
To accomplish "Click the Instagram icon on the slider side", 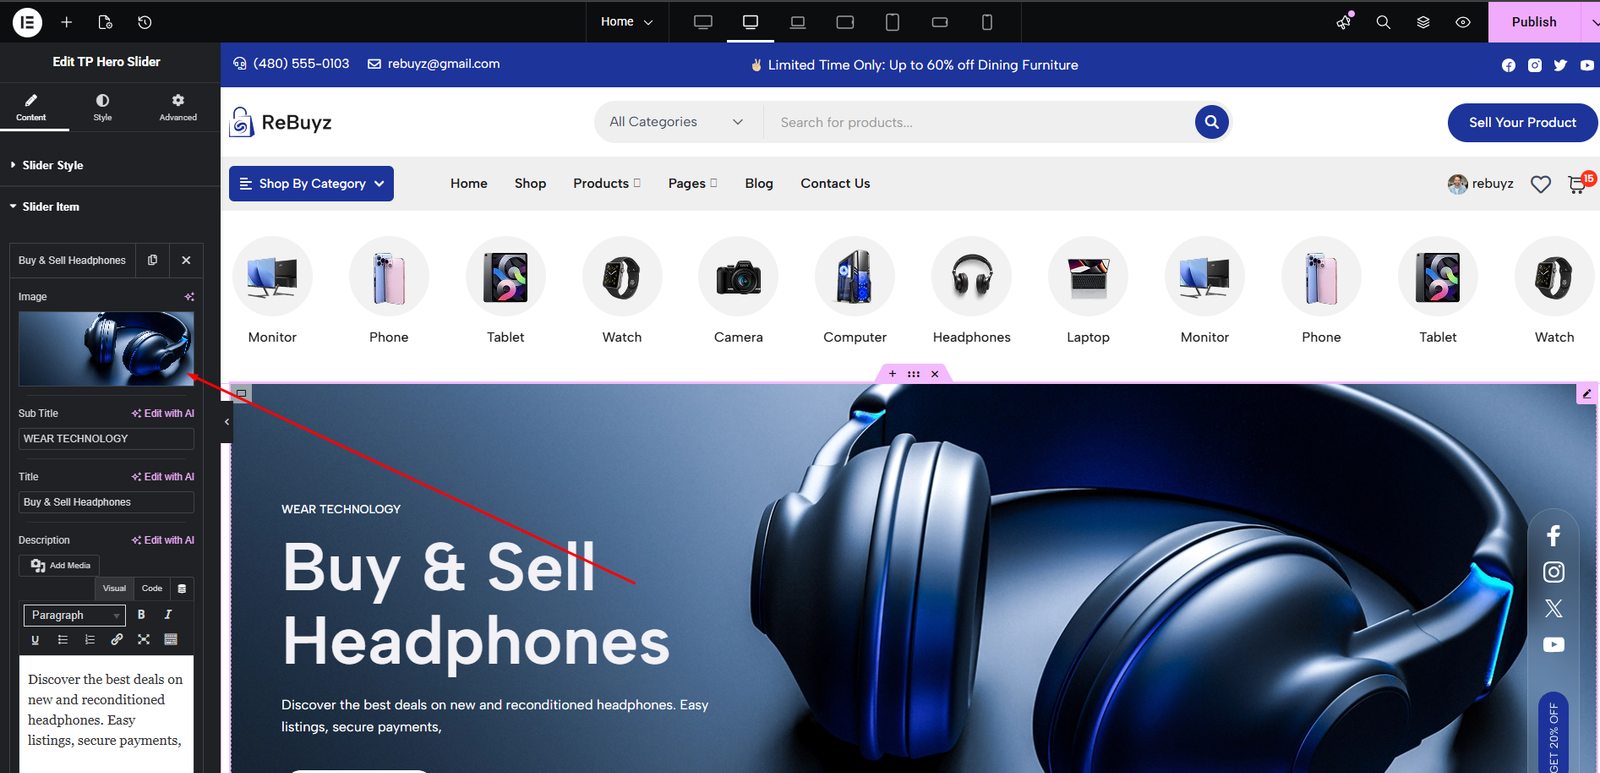I will [1553, 572].
